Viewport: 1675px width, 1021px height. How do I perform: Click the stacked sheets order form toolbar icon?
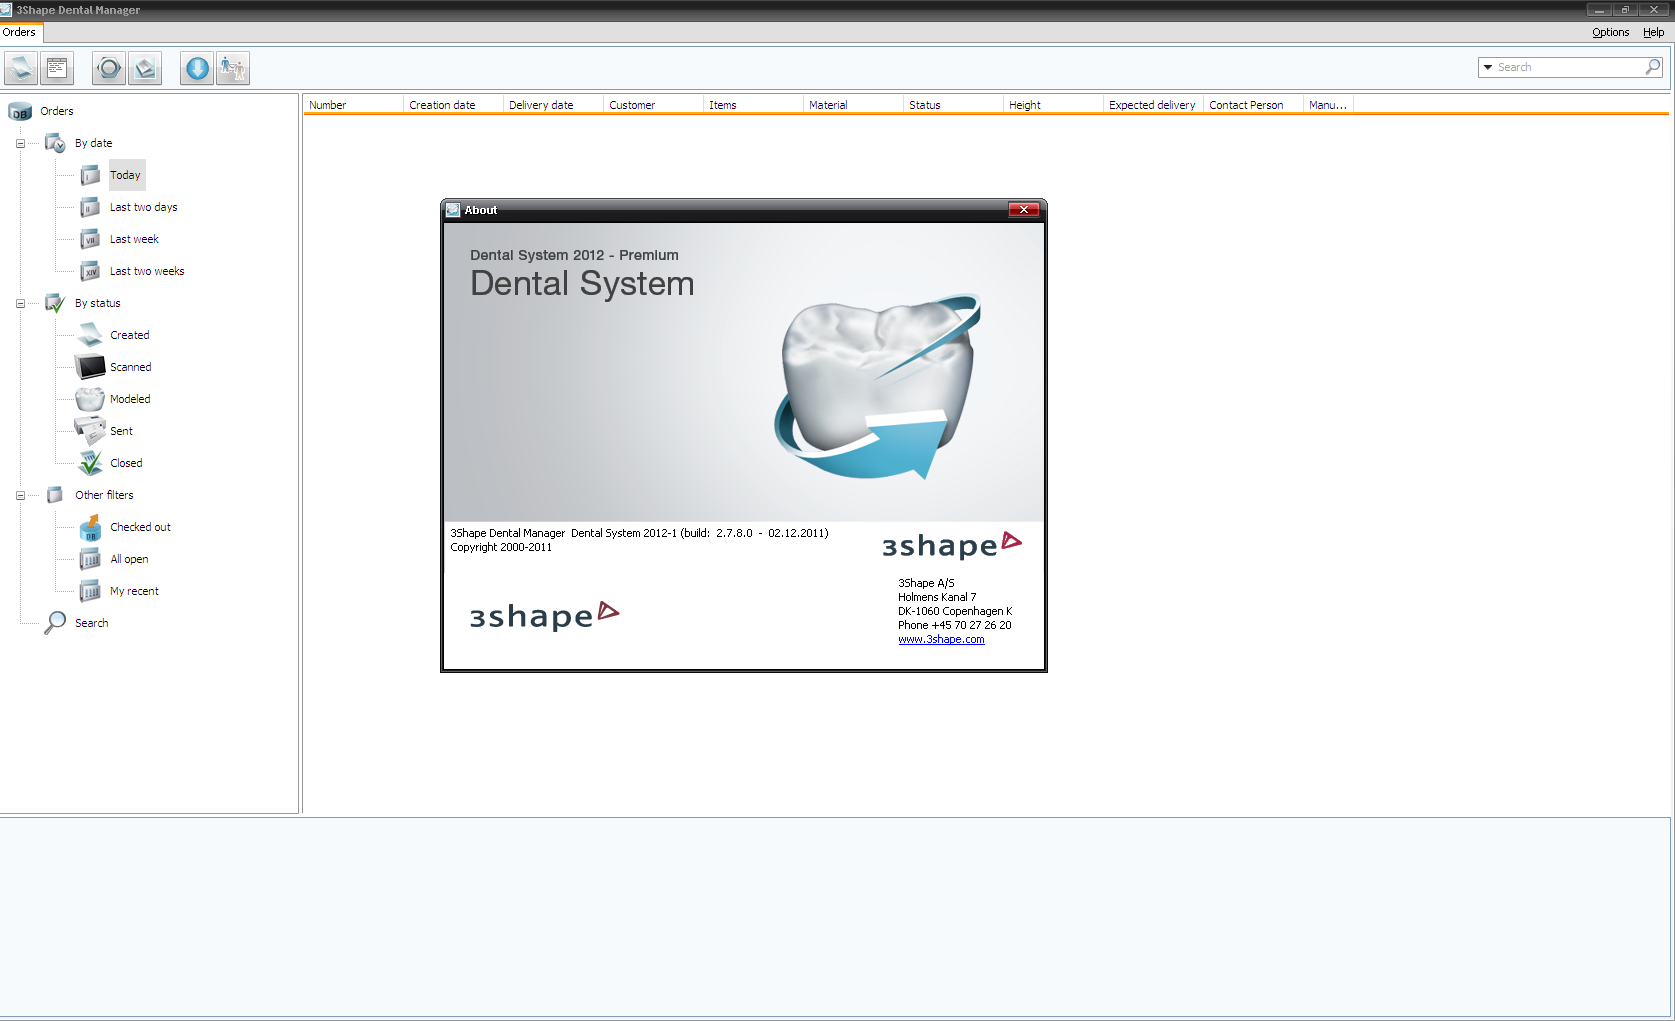pos(21,68)
